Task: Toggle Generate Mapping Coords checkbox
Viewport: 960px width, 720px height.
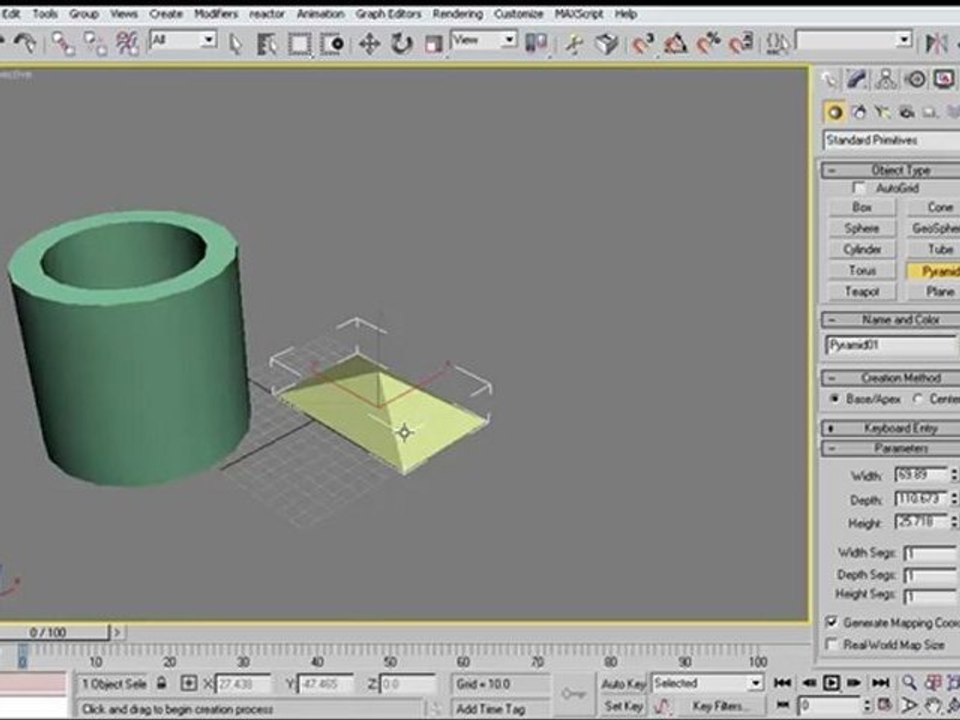Action: click(831, 623)
